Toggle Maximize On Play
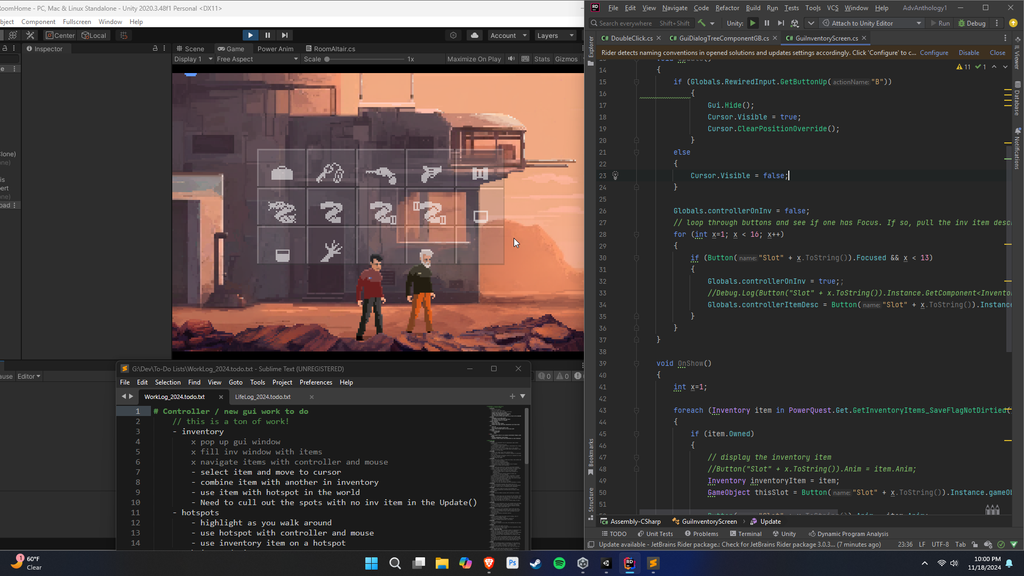 [474, 59]
